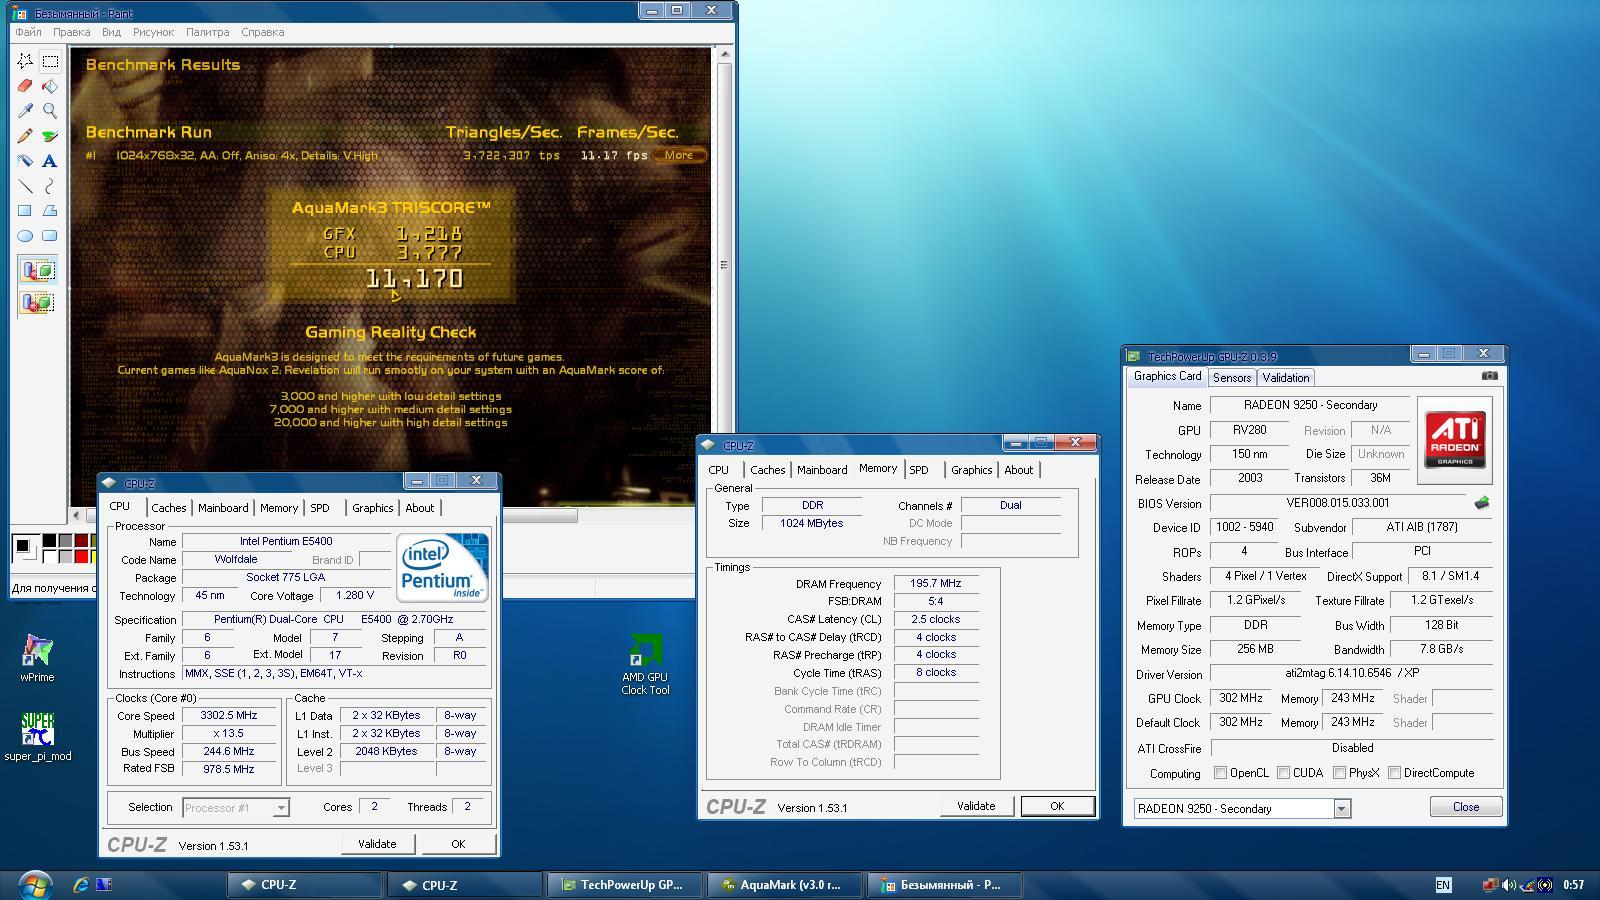Viewport: 1600px width, 900px height.
Task: Pick the Curve tool in Paint
Action: coord(49,185)
